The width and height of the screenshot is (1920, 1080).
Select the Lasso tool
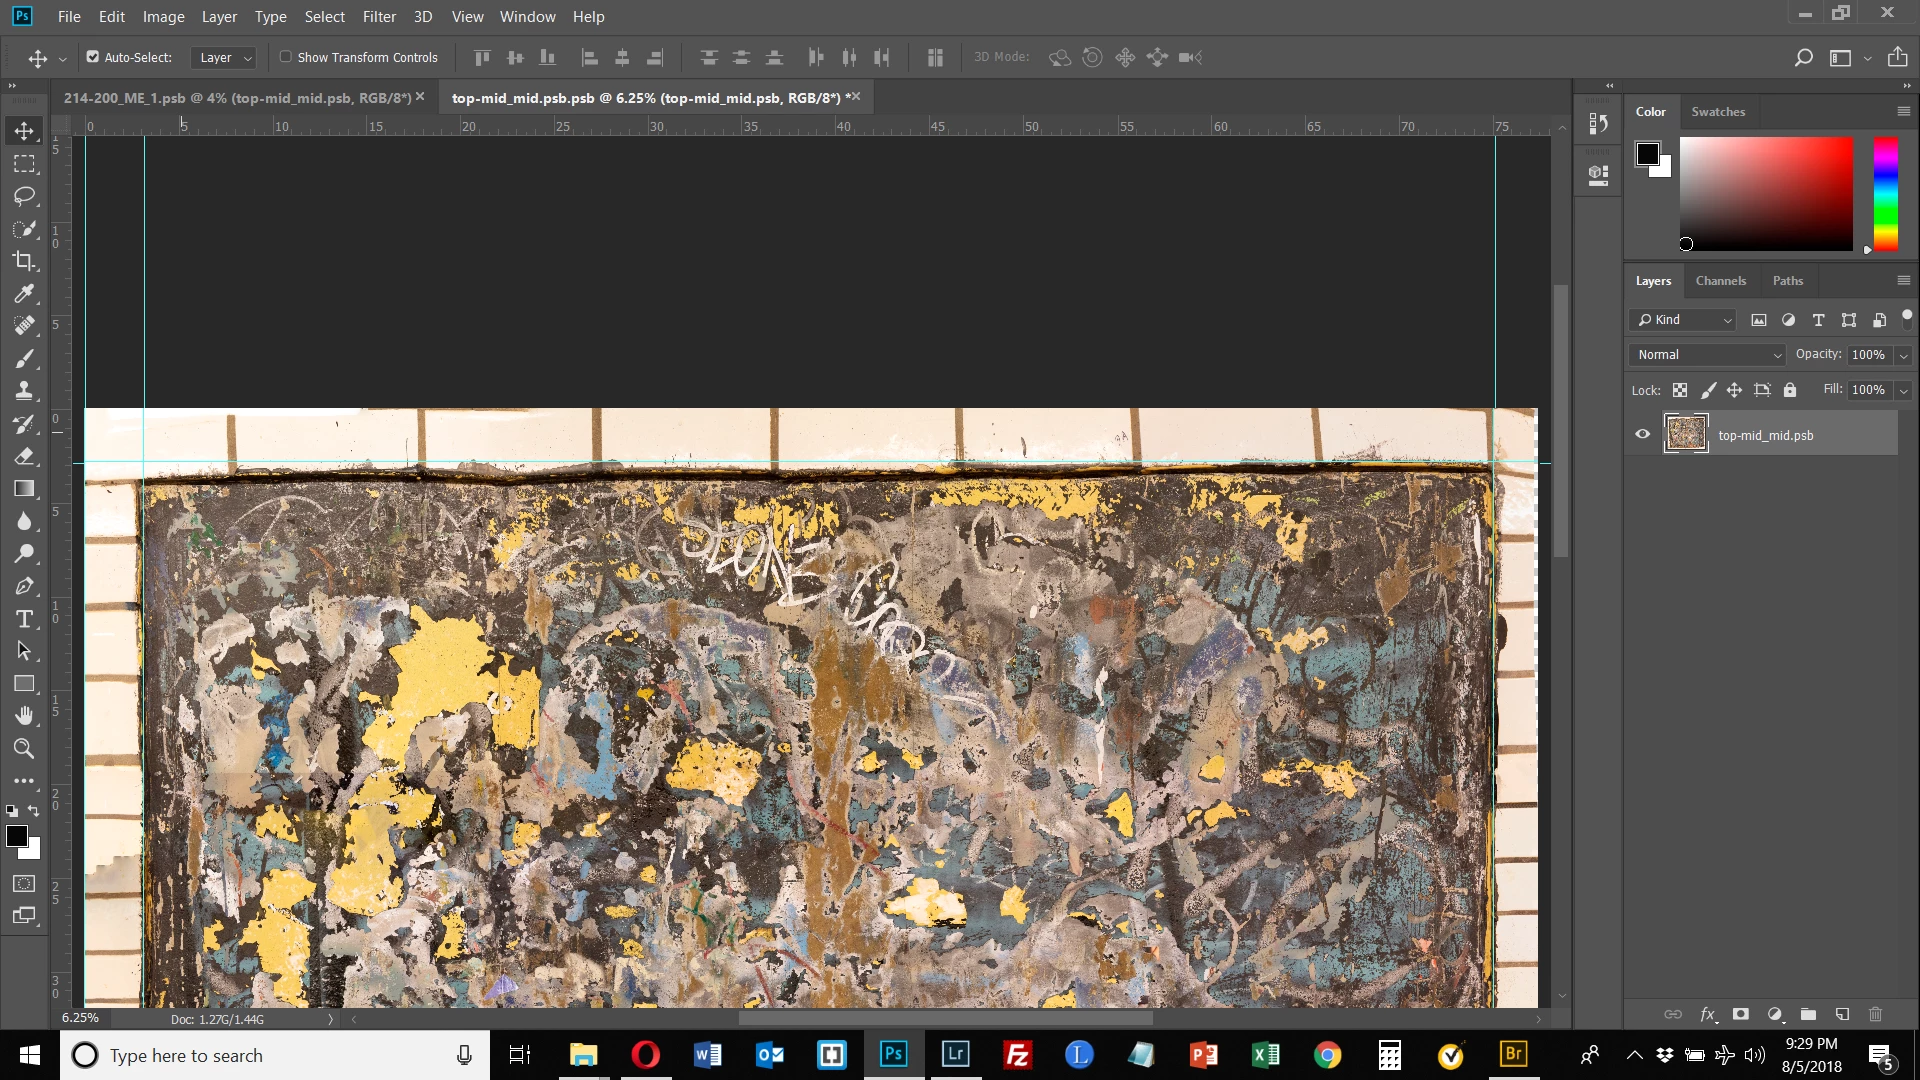pos(24,196)
